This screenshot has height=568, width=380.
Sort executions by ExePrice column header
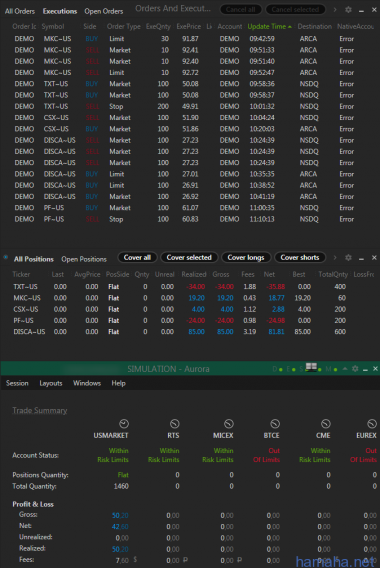tap(189, 26)
